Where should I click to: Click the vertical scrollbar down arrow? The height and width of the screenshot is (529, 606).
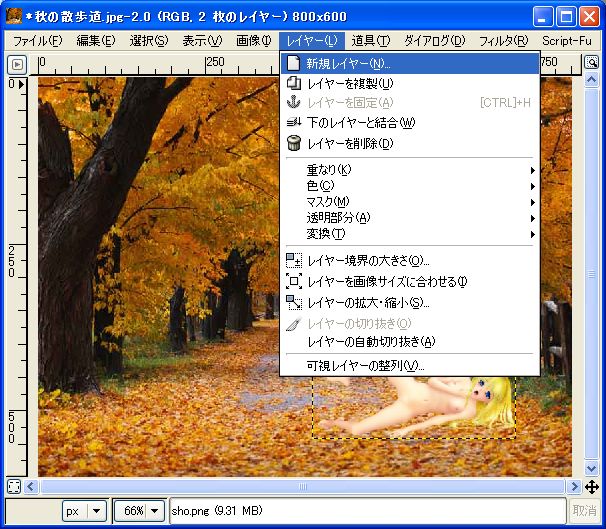[591, 468]
